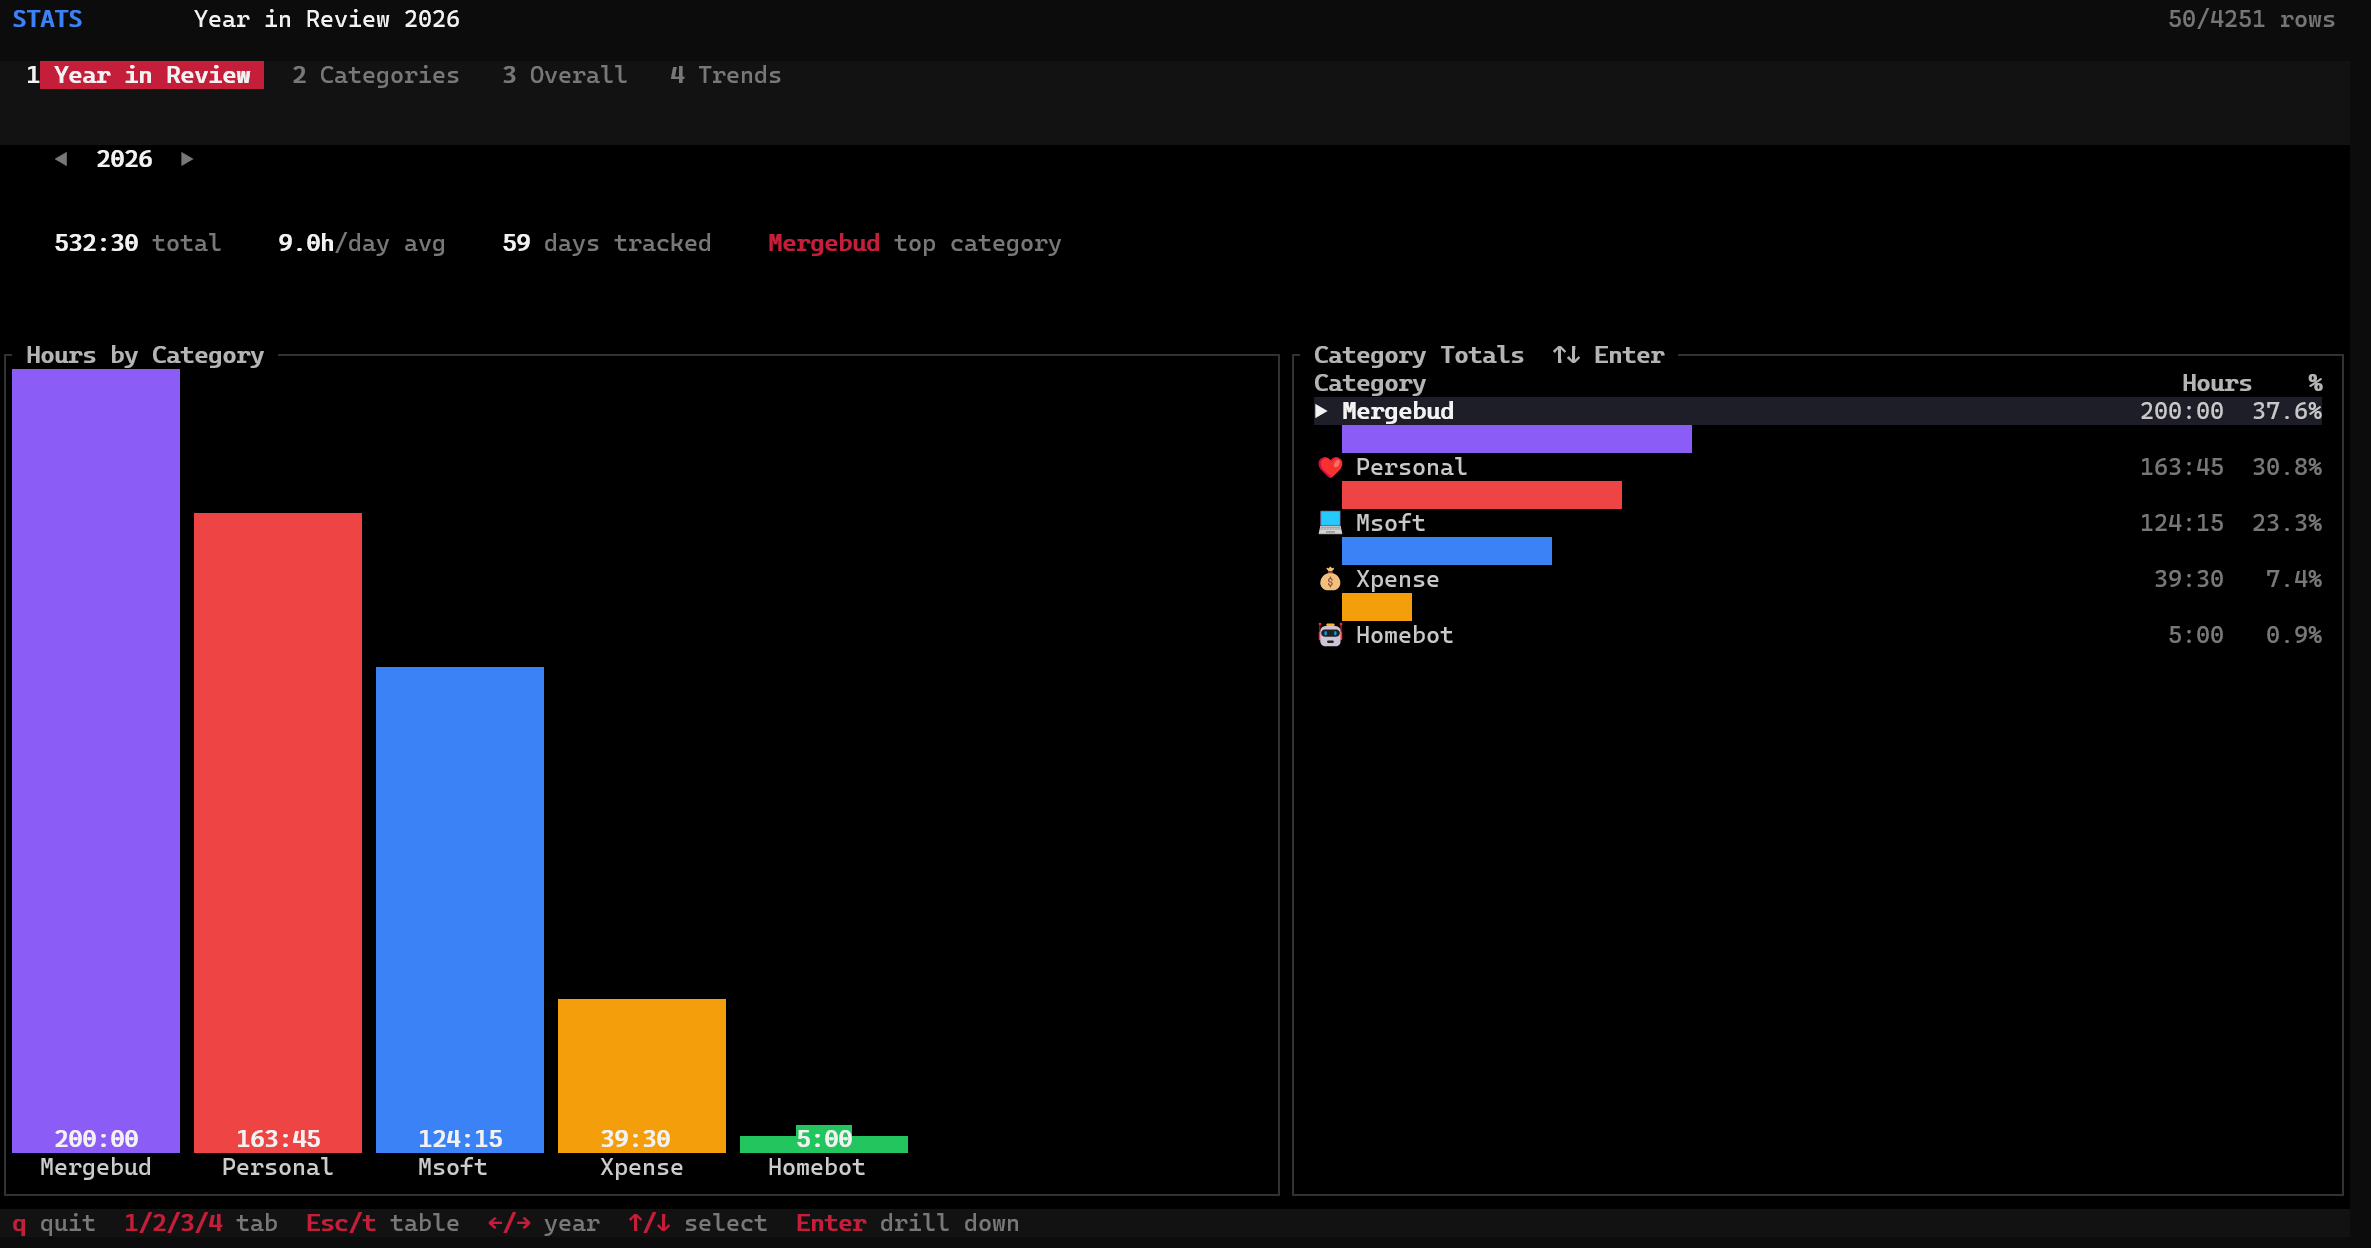Click the 50/4251 rows counter
The width and height of the screenshot is (2371, 1248).
2252,19
